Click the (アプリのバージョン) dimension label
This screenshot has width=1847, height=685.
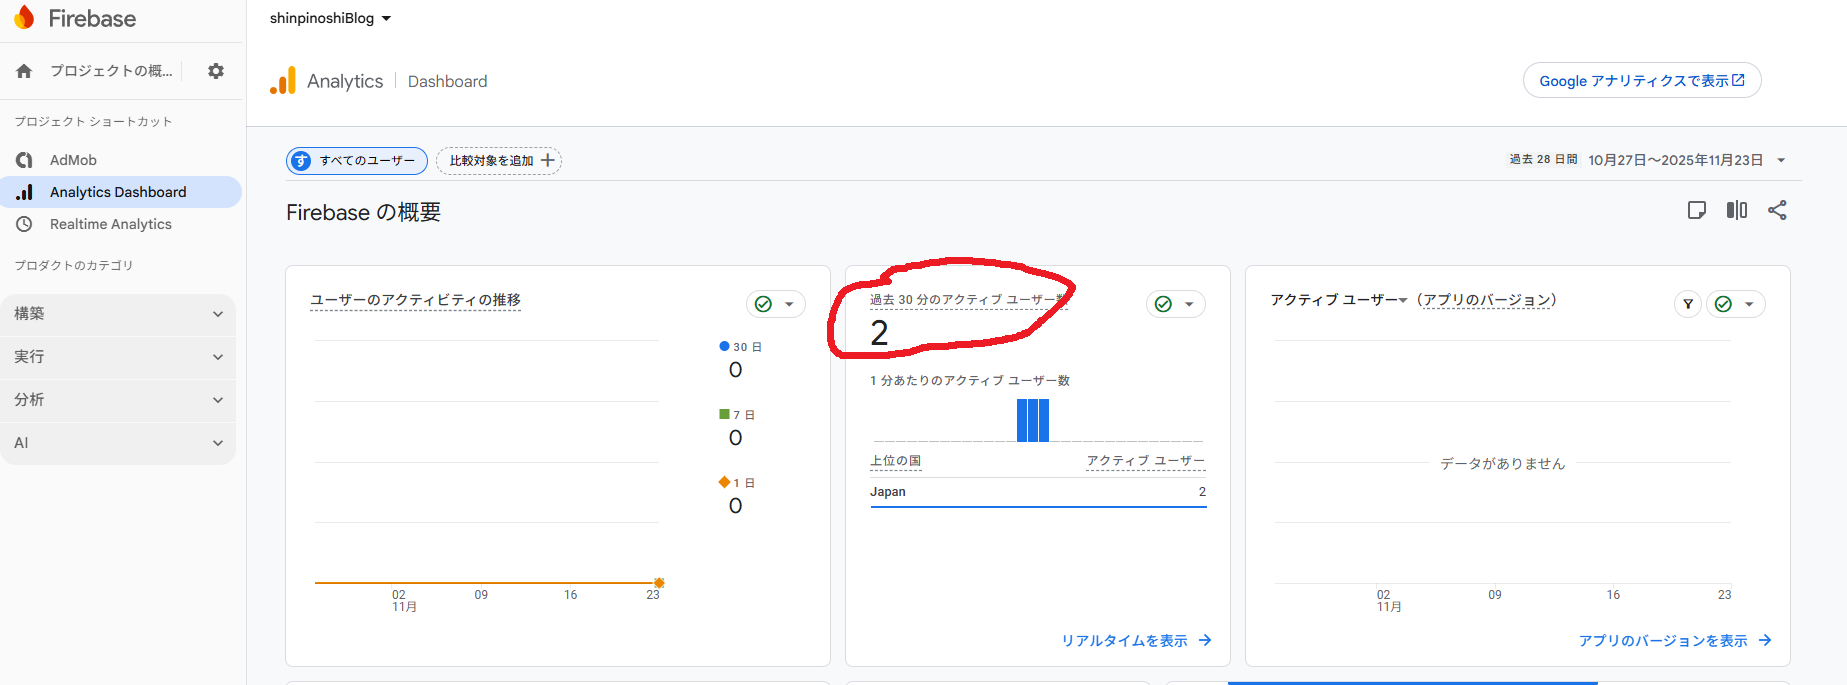pos(1486,300)
